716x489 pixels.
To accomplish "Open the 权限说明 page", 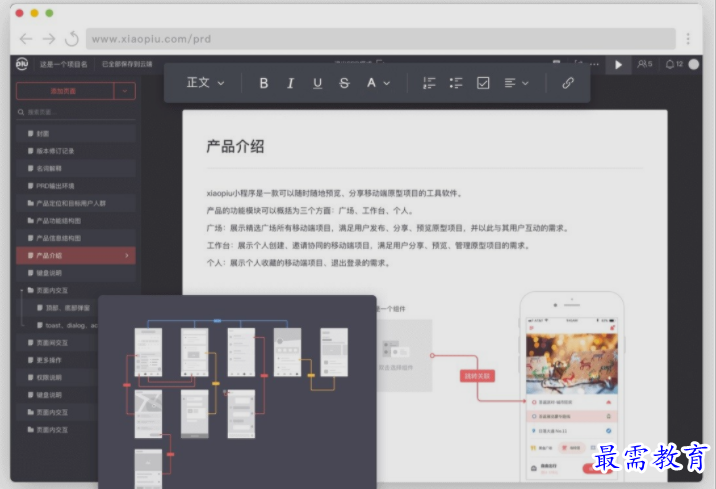I will (57, 378).
